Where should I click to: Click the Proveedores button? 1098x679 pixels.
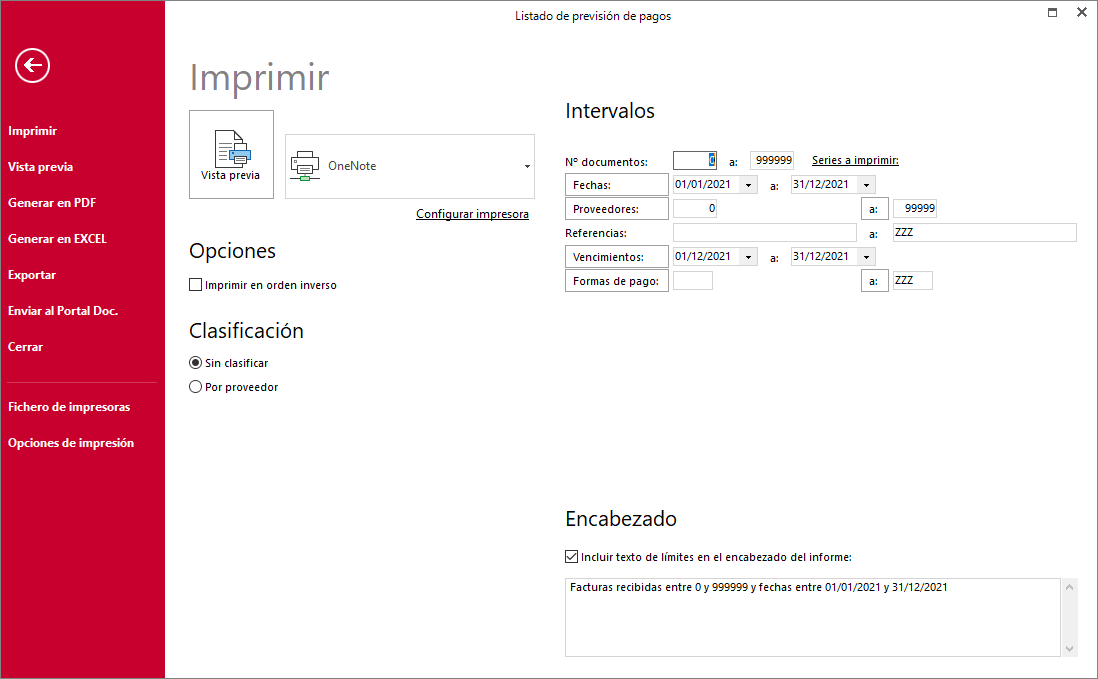point(617,209)
